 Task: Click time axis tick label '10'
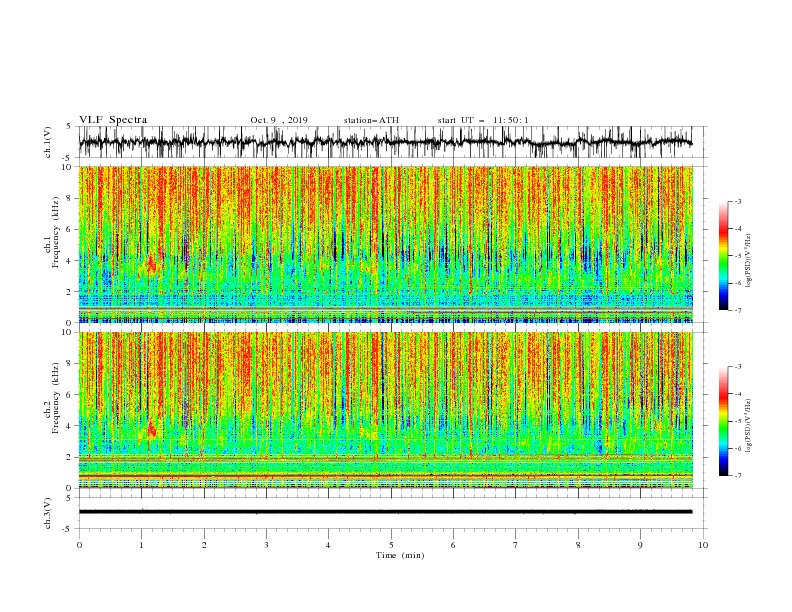pyautogui.click(x=703, y=545)
